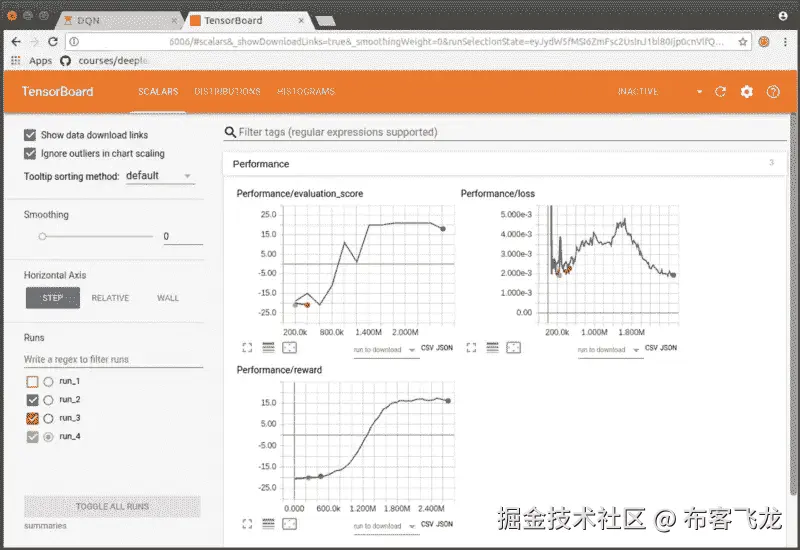
Task: Focus the Write a regex to filter runs field
Action: [113, 359]
